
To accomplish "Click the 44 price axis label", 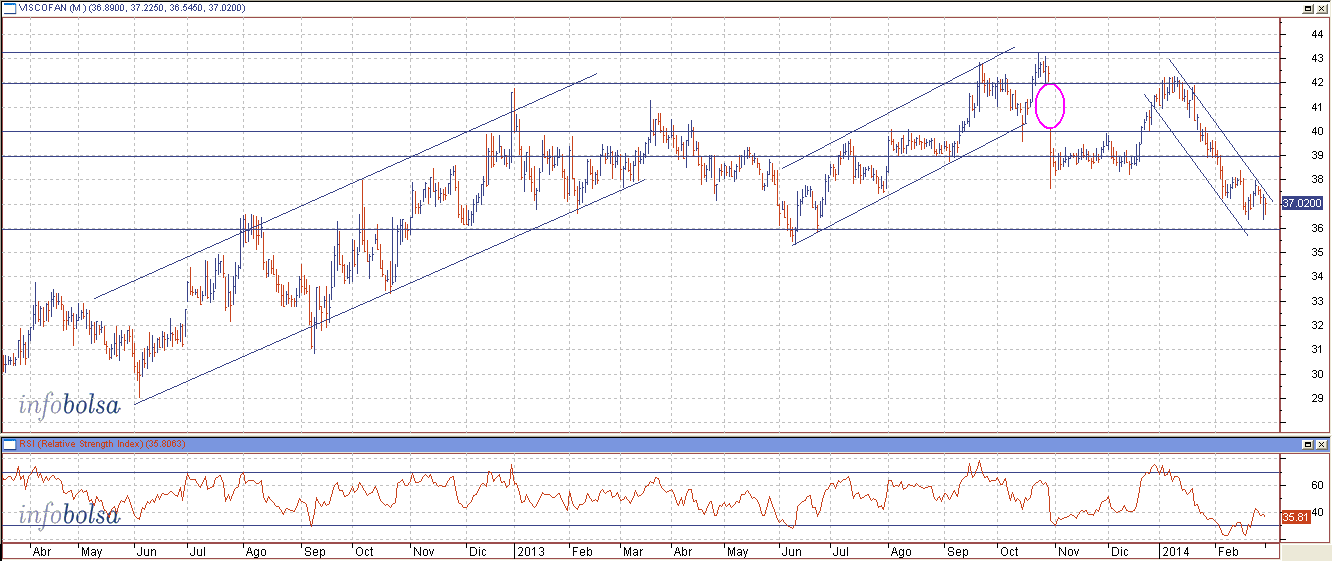I will (x=1317, y=35).
